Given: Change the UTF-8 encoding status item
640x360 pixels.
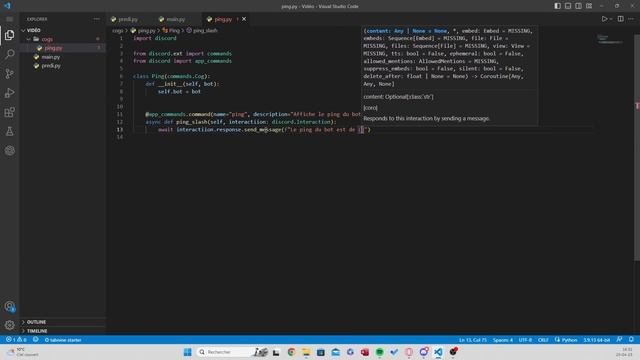Looking at the screenshot, I should click(x=525, y=340).
